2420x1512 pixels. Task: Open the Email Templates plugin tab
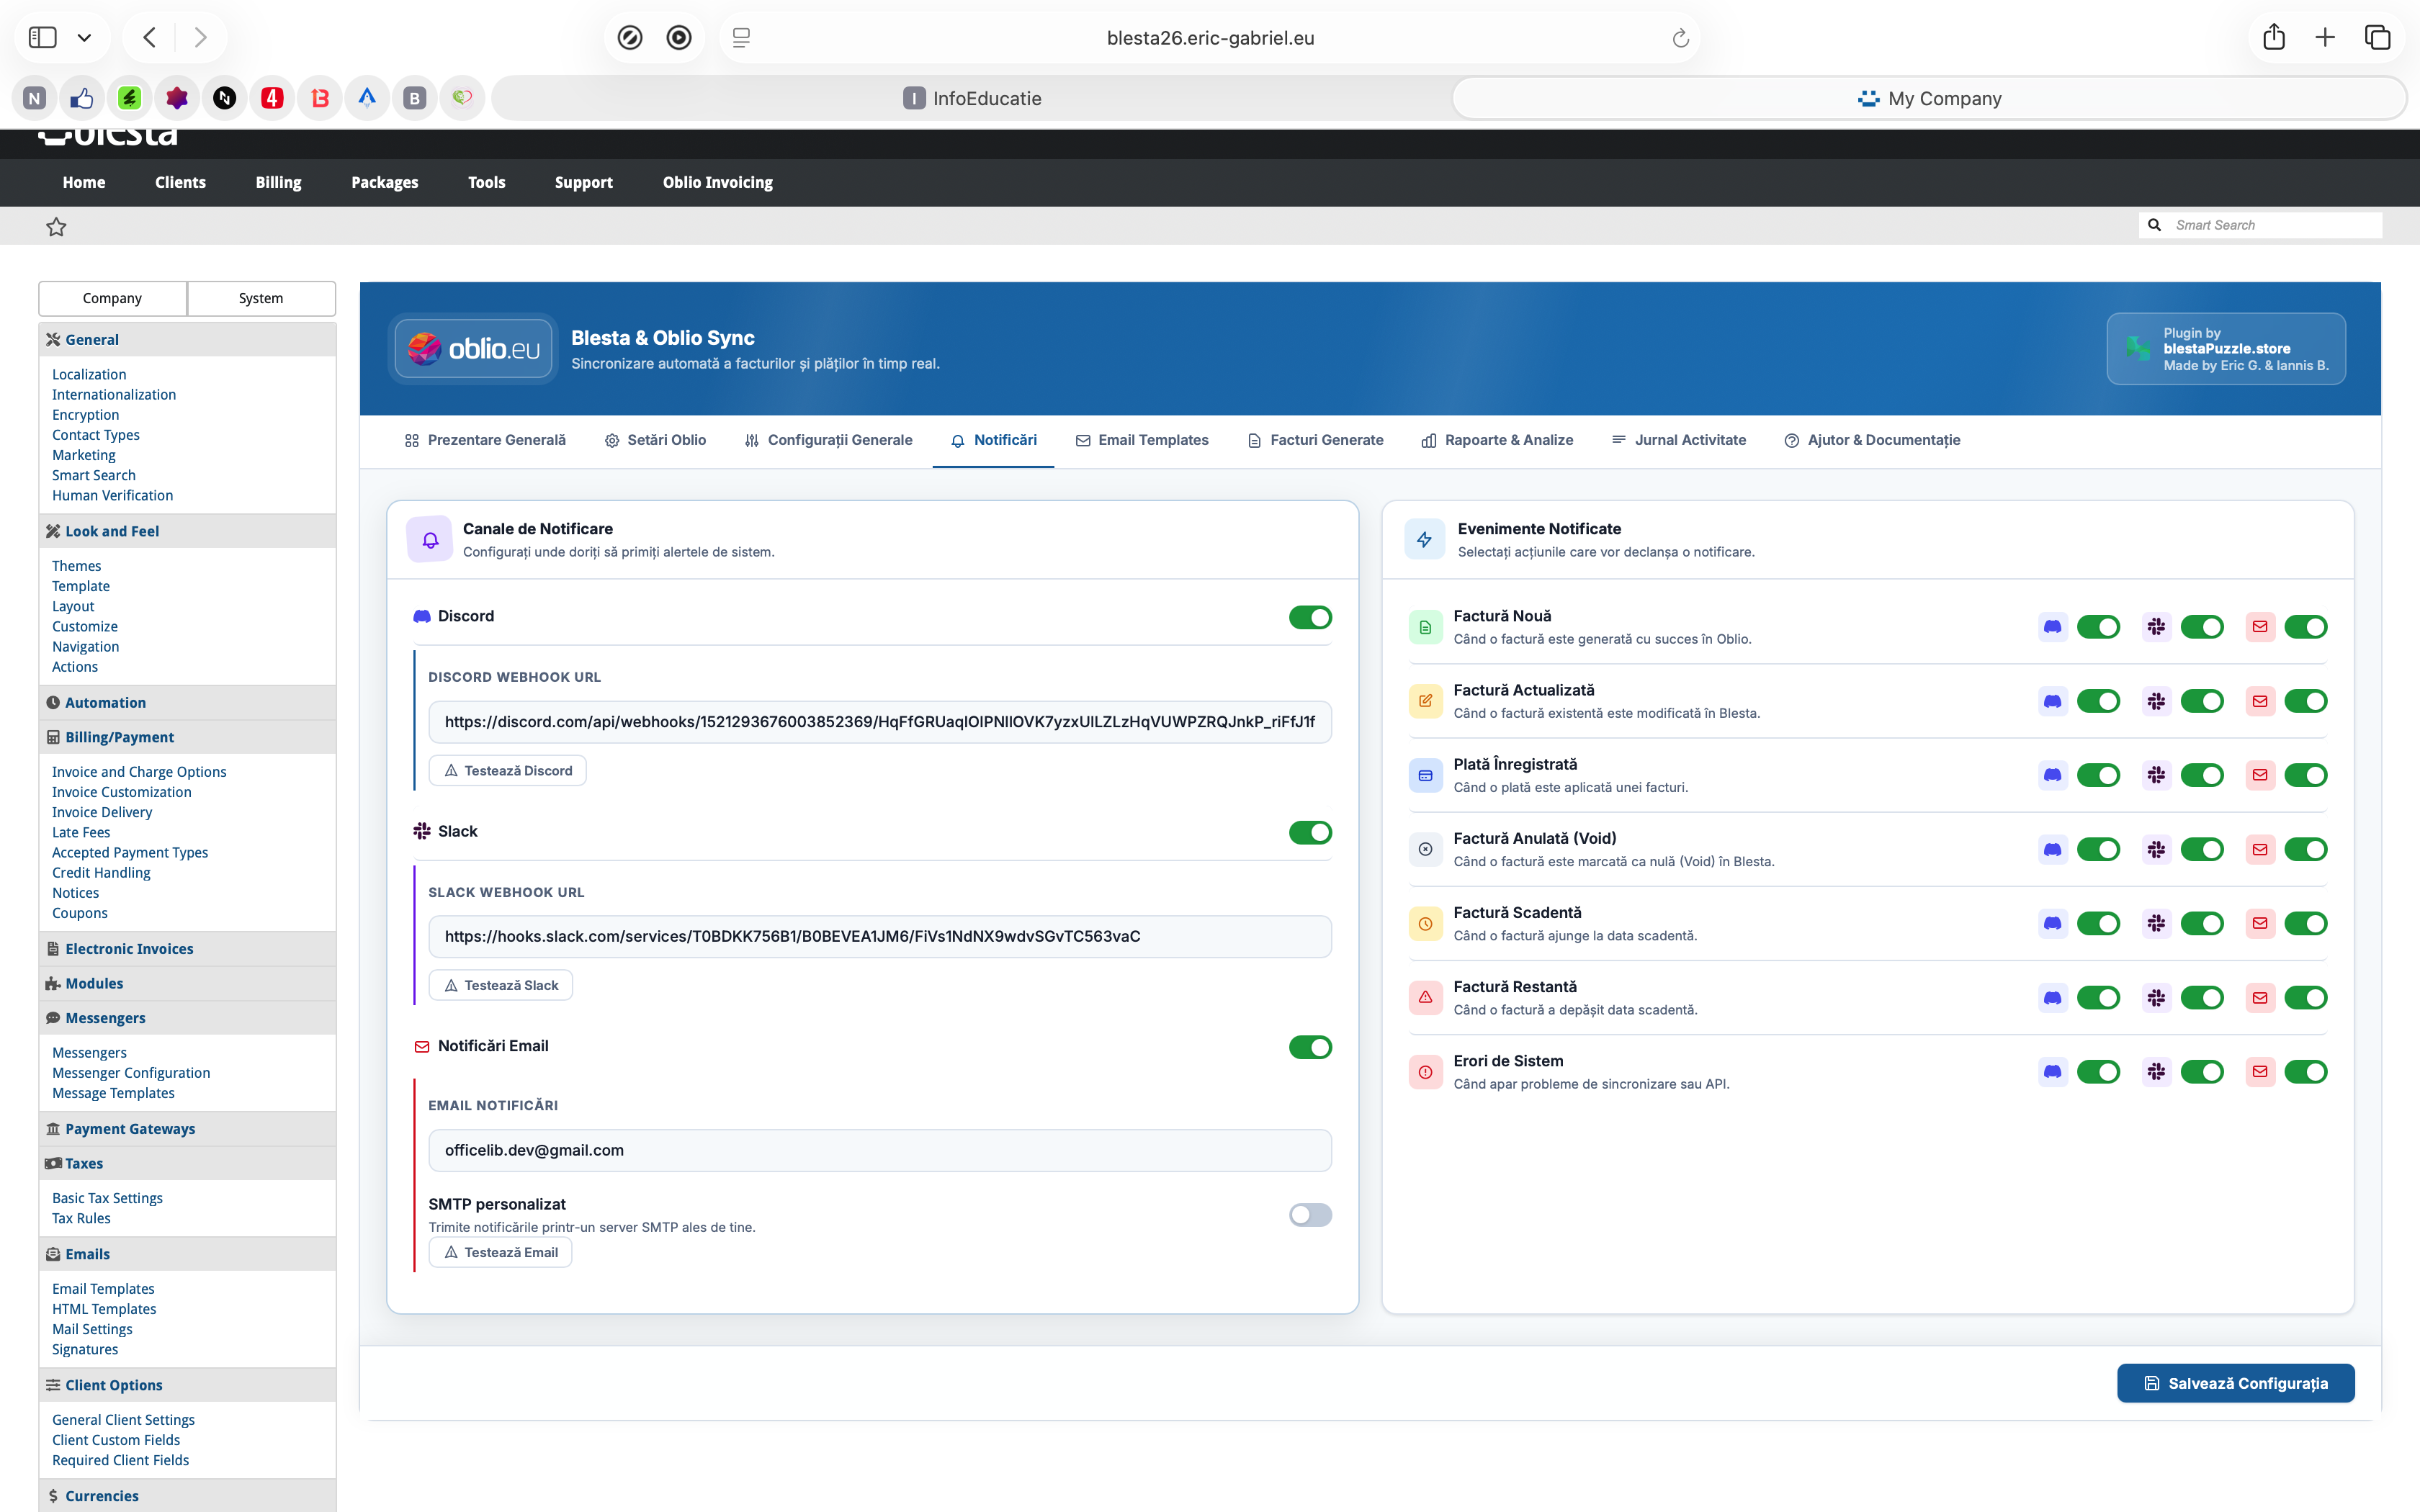[x=1142, y=440]
